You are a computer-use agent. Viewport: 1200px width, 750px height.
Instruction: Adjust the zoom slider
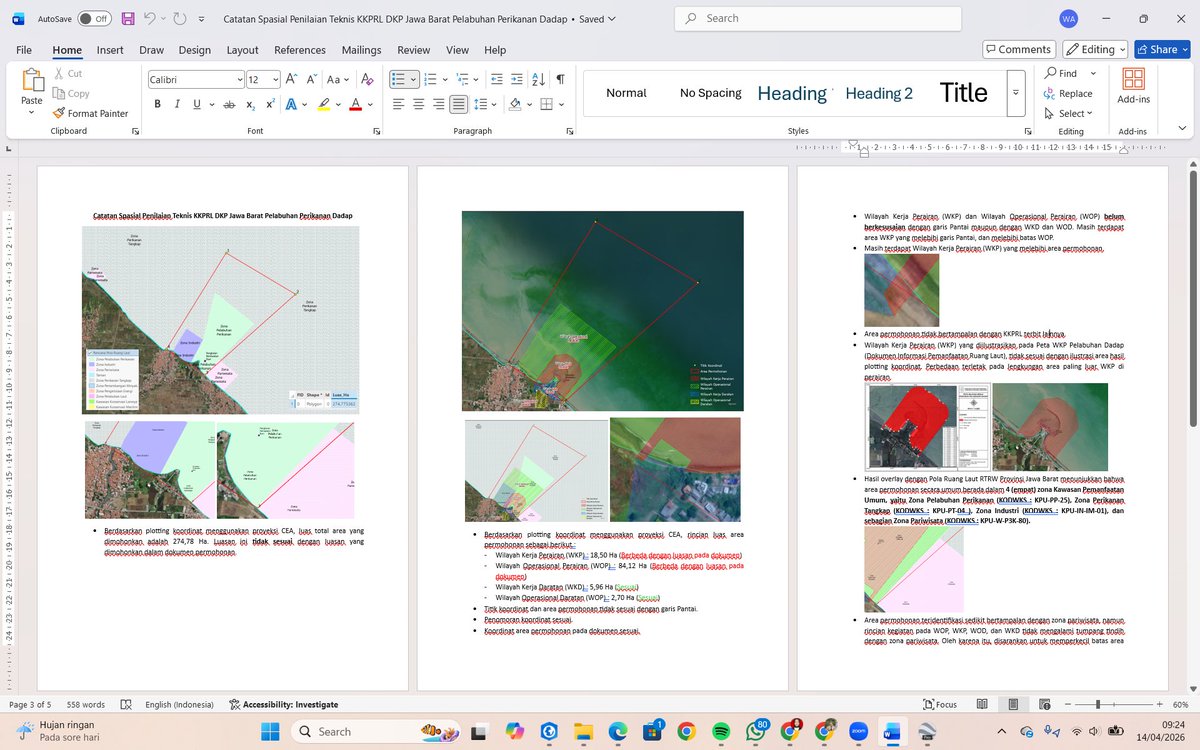(1098, 704)
